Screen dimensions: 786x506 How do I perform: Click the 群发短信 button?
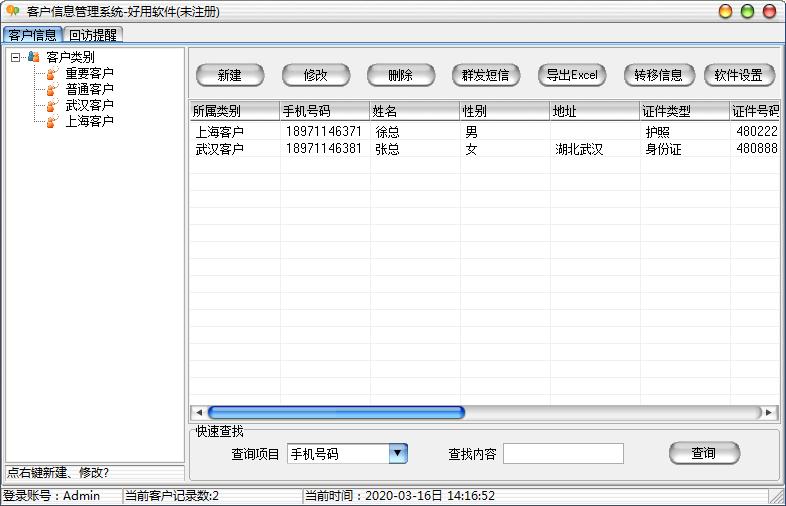click(486, 75)
